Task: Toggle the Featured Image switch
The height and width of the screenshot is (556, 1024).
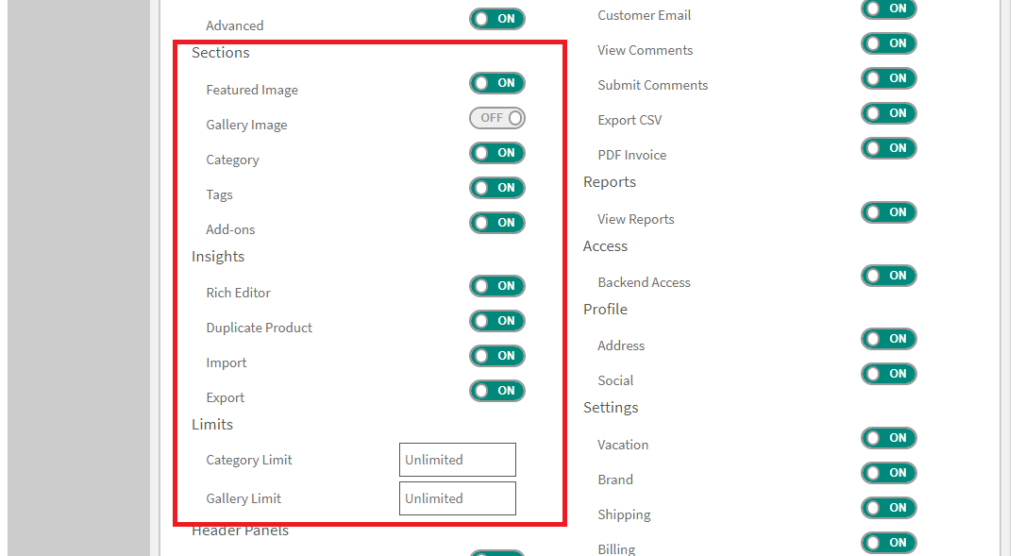Action: (497, 84)
